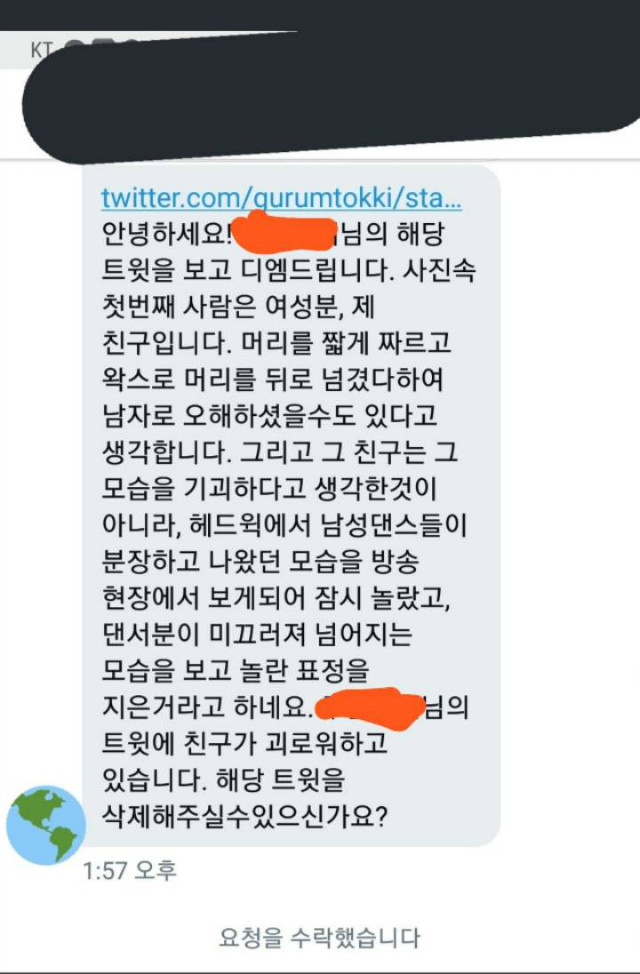Click the line 모습을 기괴하다고 생각한것이
The height and width of the screenshot is (974, 640).
point(269,488)
